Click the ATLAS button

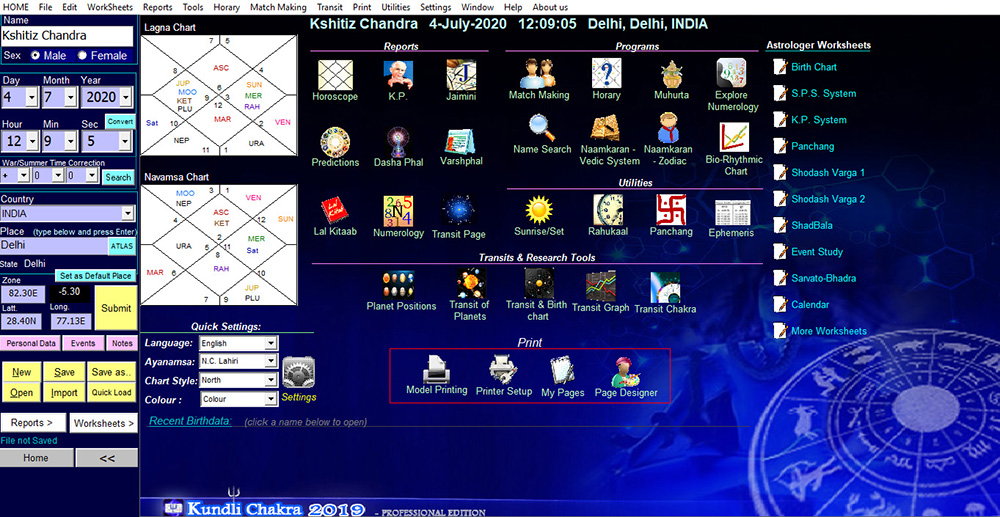pos(121,245)
